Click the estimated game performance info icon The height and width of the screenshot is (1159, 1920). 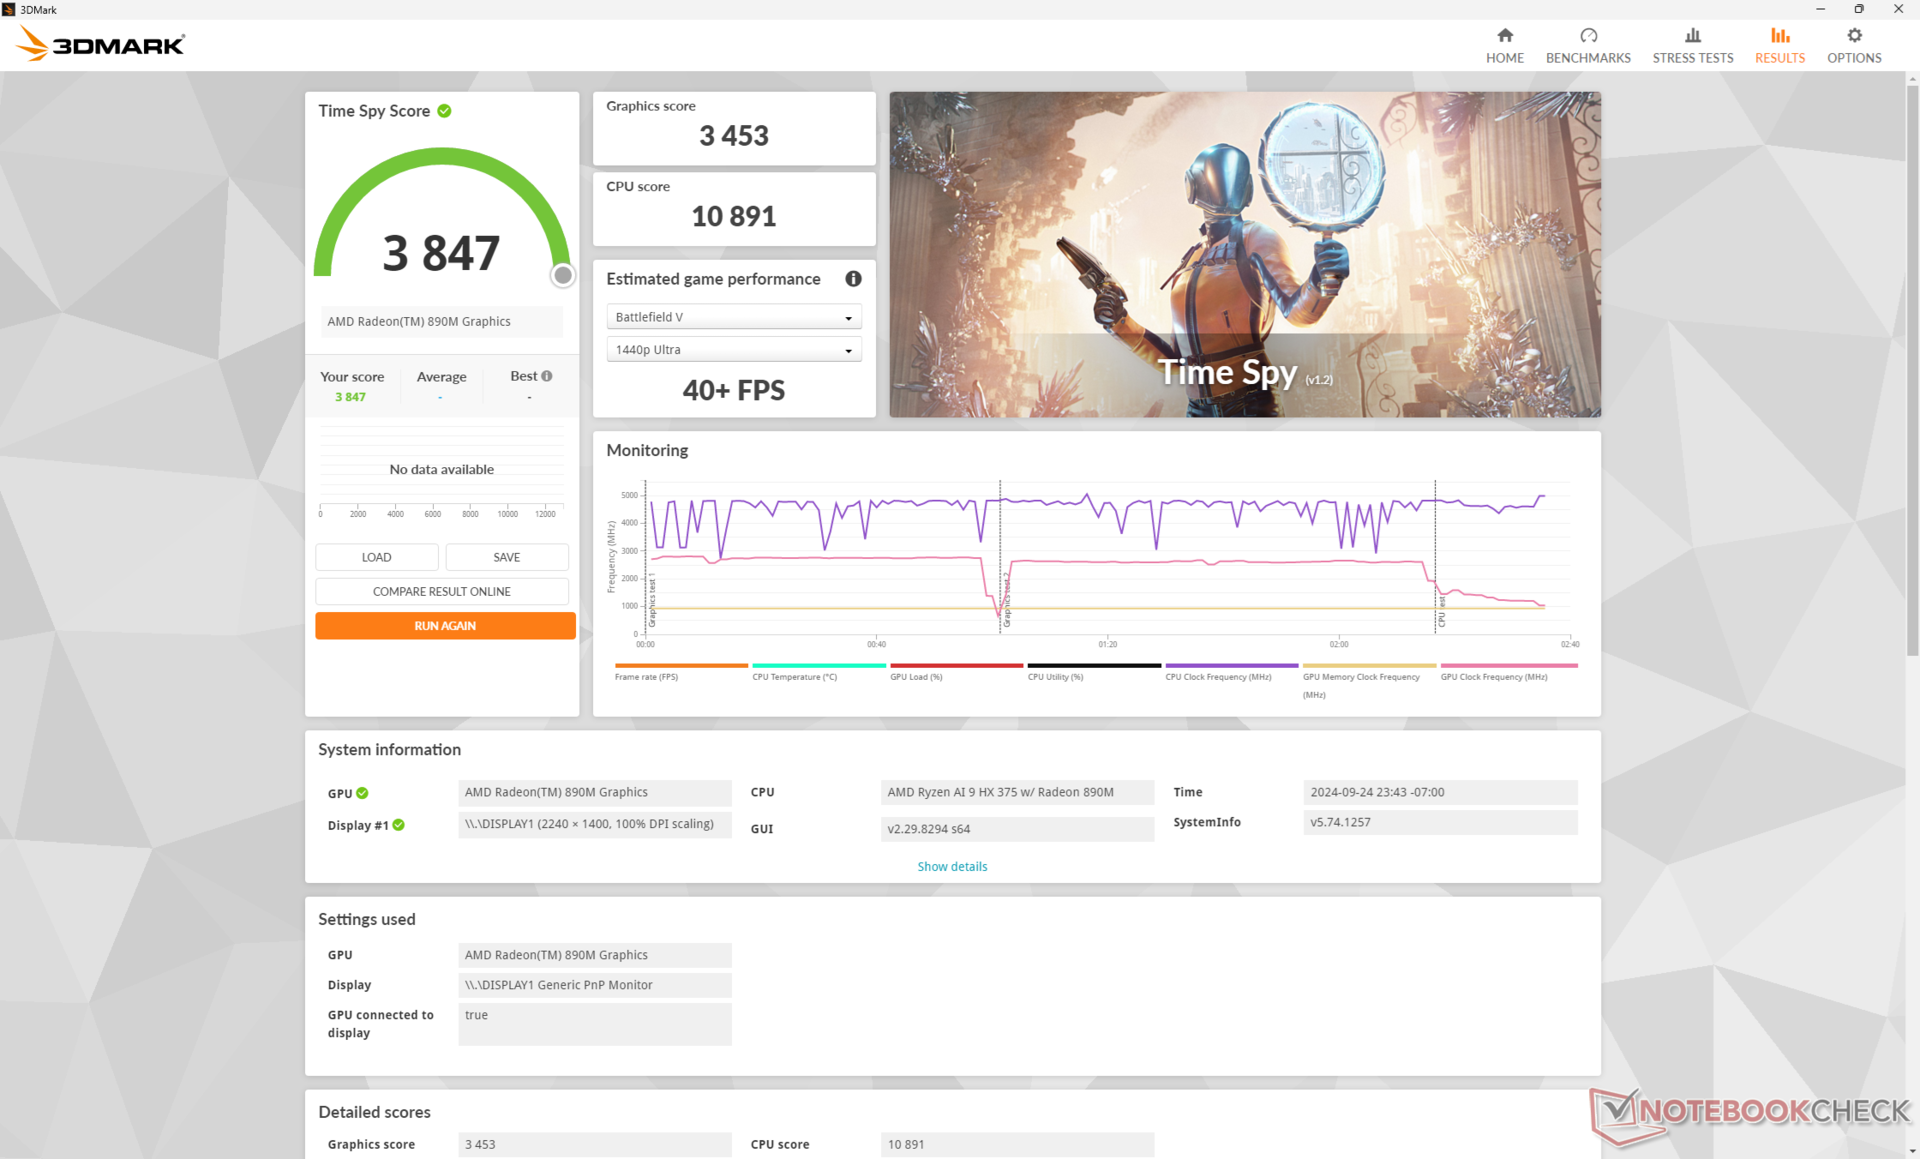pos(853,279)
